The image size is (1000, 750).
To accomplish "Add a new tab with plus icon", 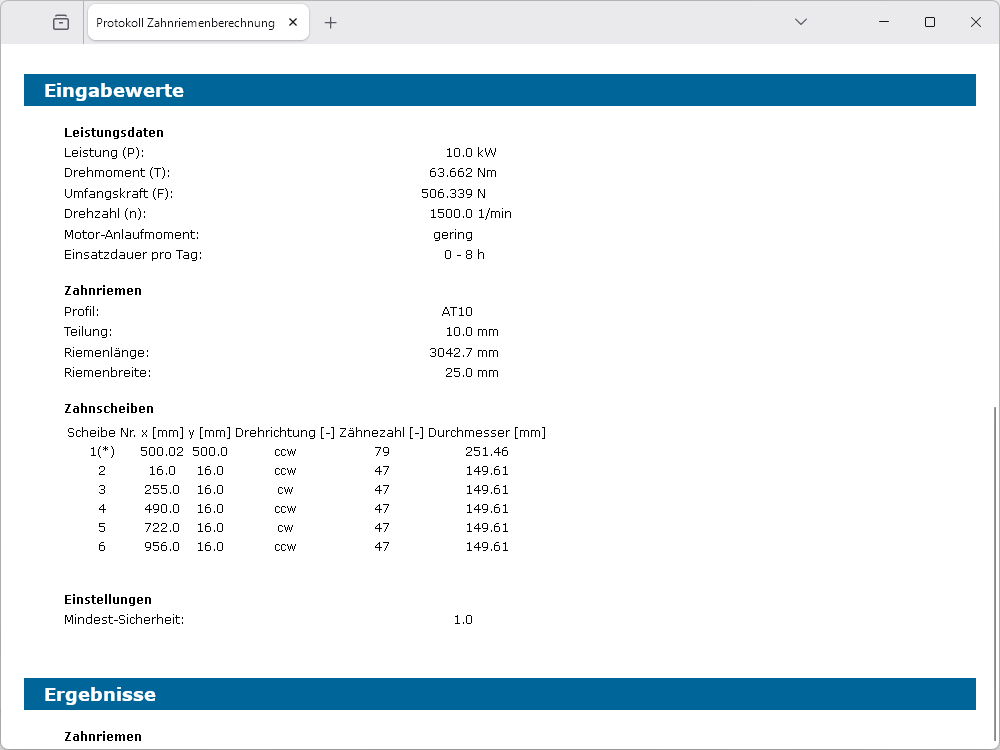I will pyautogui.click(x=331, y=22).
